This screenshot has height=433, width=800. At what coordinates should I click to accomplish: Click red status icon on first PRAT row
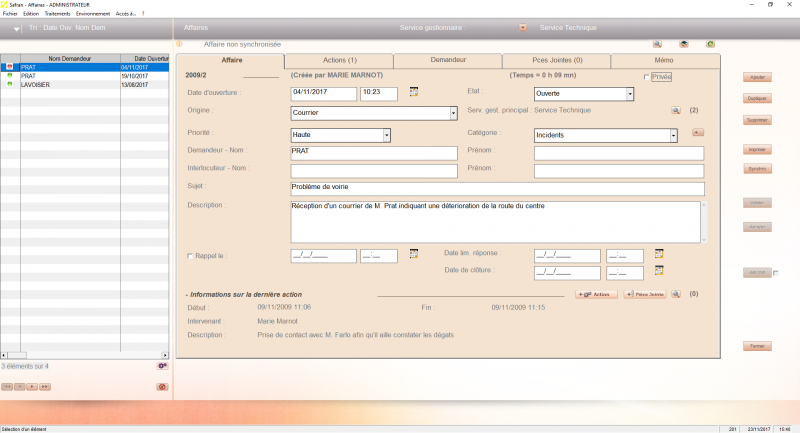click(x=10, y=67)
